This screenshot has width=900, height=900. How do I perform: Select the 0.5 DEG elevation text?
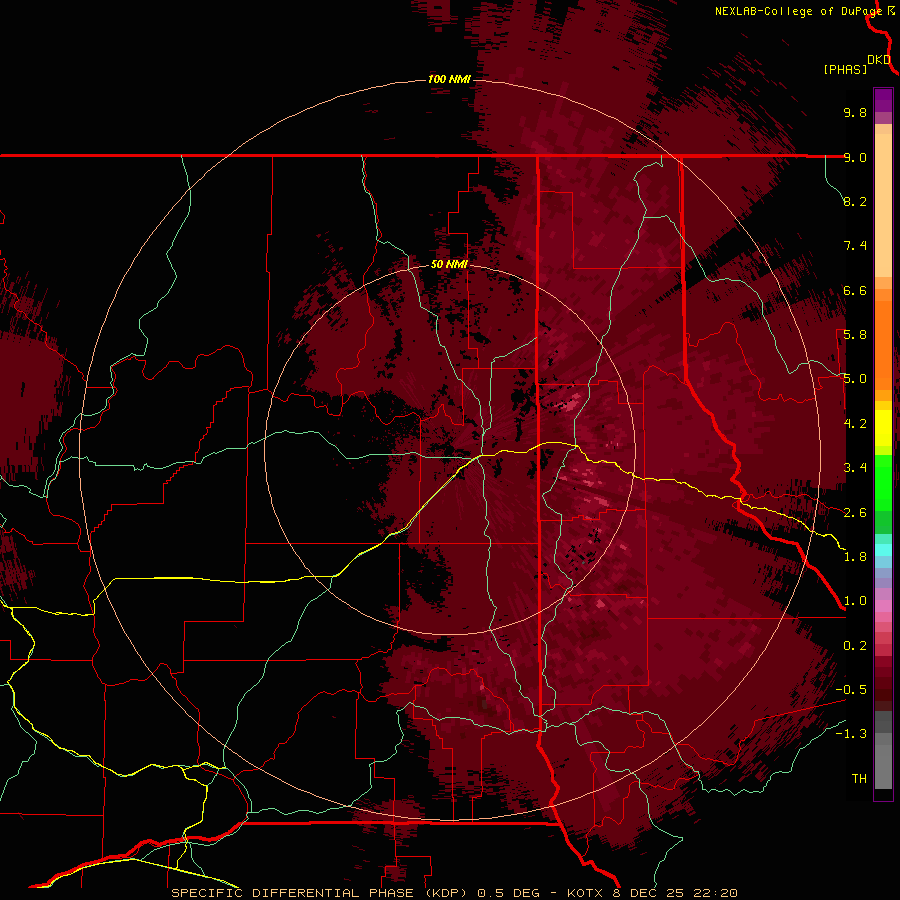[509, 893]
